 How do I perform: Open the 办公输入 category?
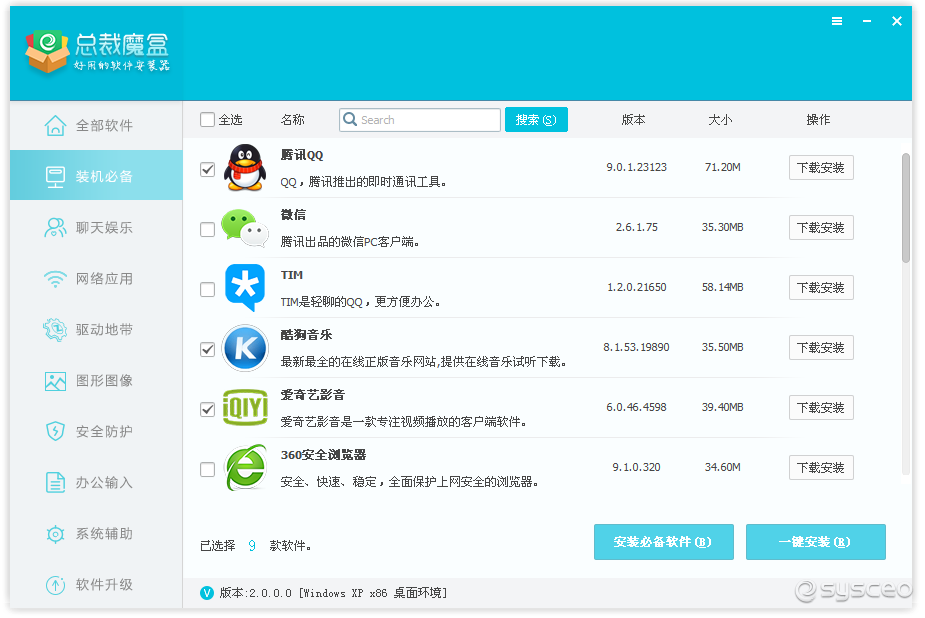96,482
